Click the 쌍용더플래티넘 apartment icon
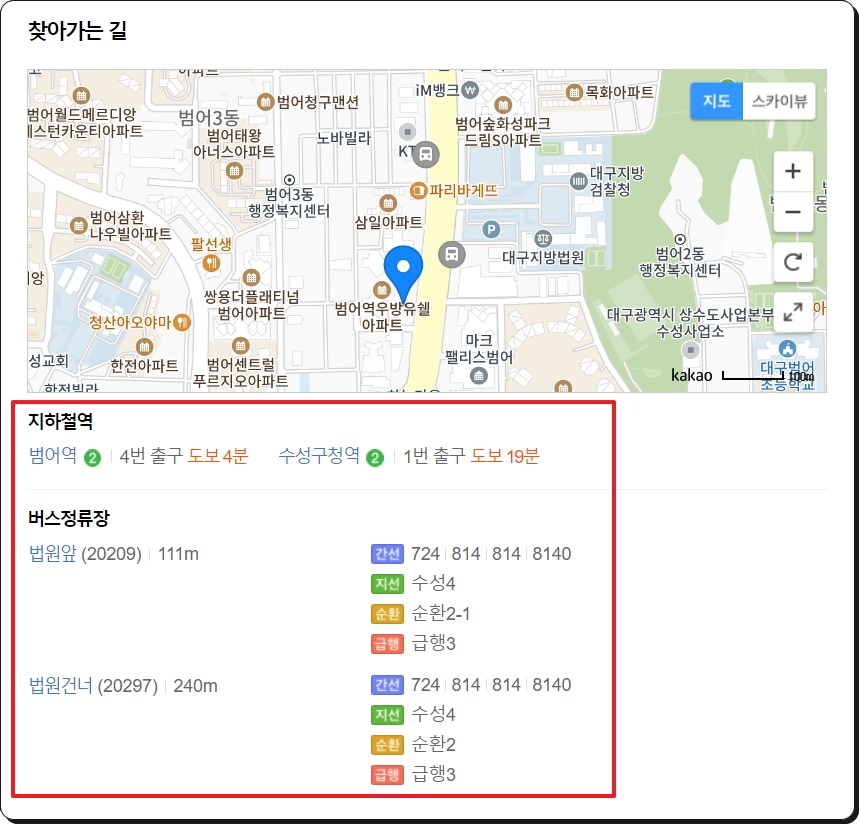 coord(251,278)
